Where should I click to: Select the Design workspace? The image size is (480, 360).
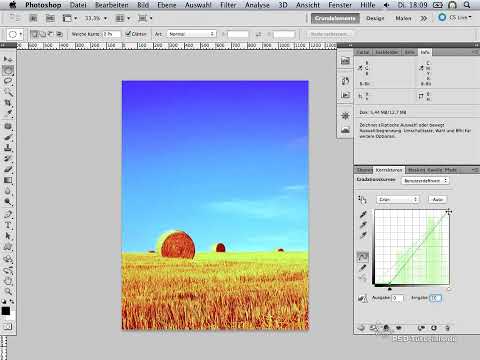point(375,18)
